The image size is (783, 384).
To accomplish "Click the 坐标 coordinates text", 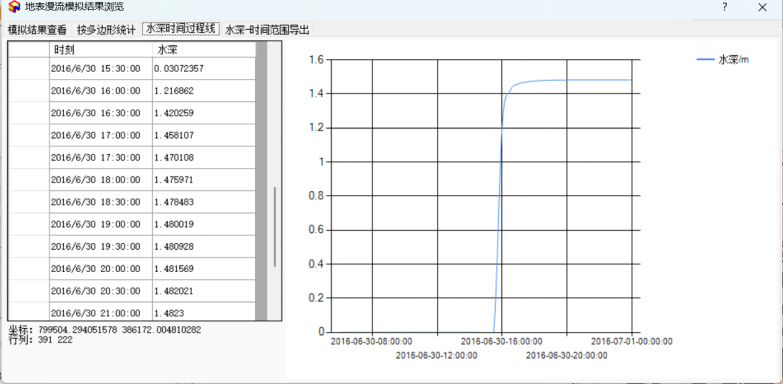I will (105, 330).
